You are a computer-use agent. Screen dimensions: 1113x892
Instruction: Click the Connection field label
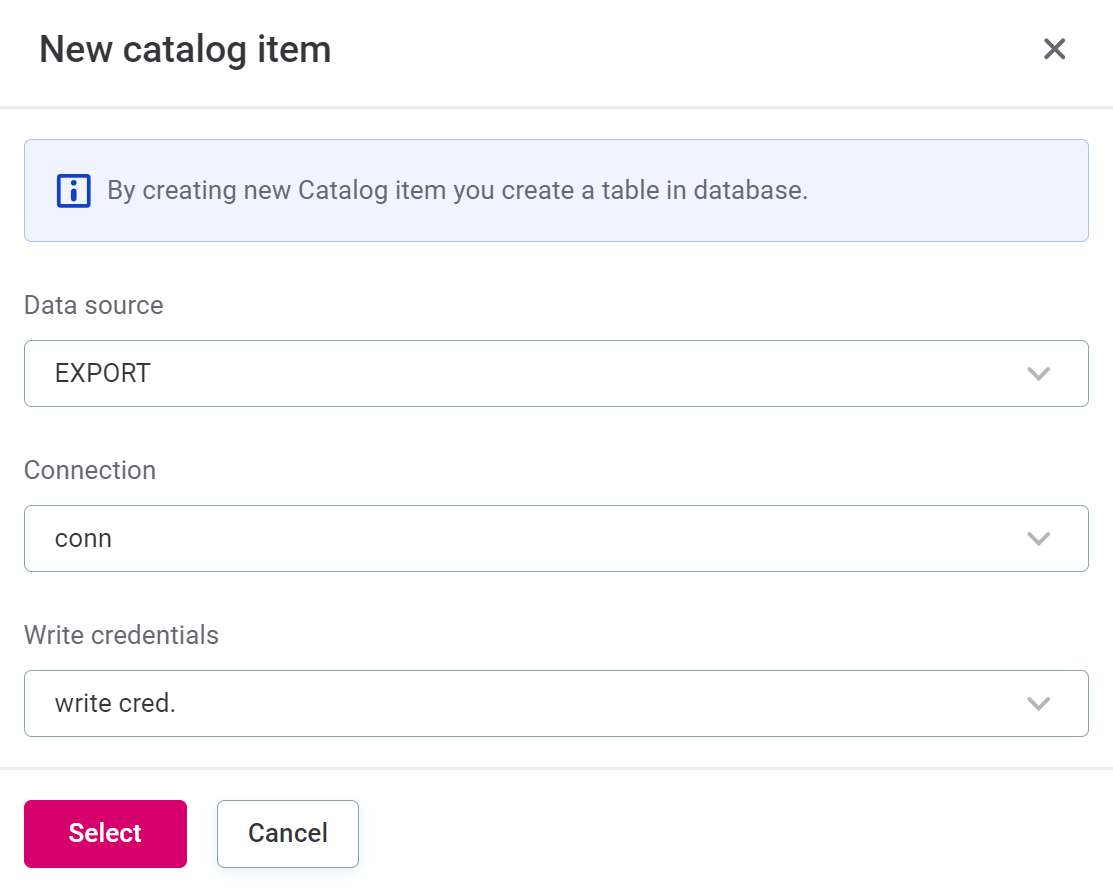coord(90,470)
